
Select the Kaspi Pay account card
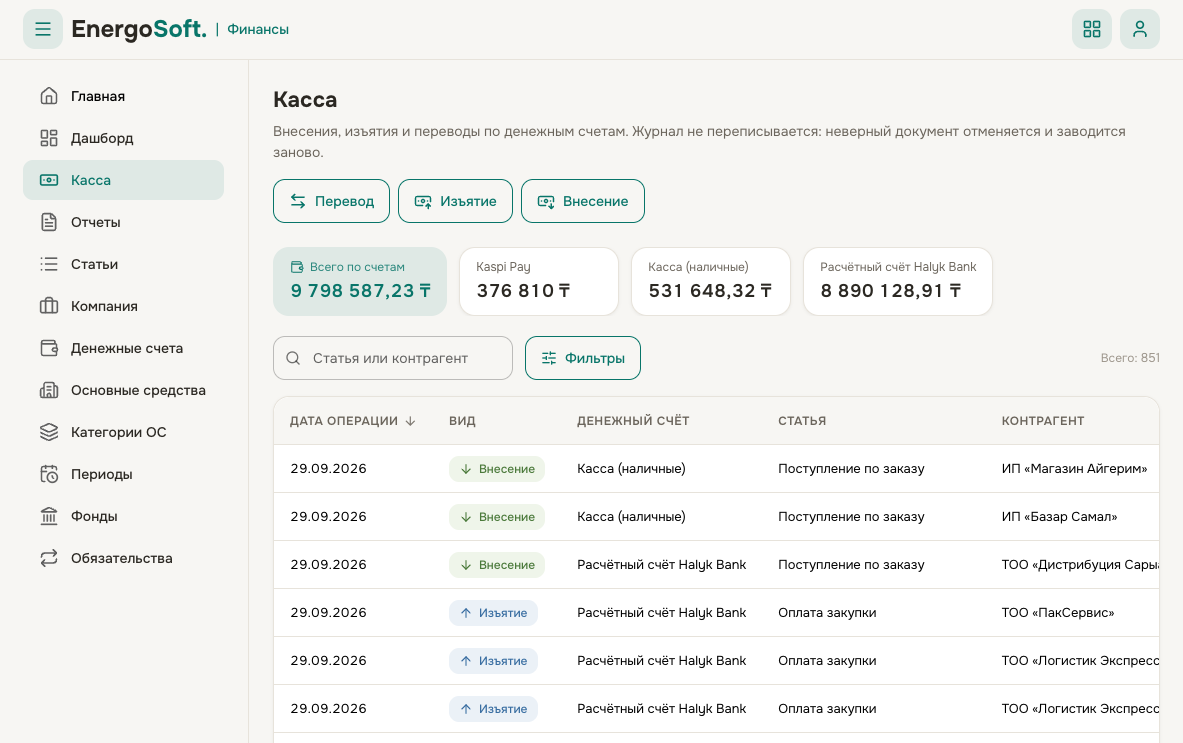point(539,281)
